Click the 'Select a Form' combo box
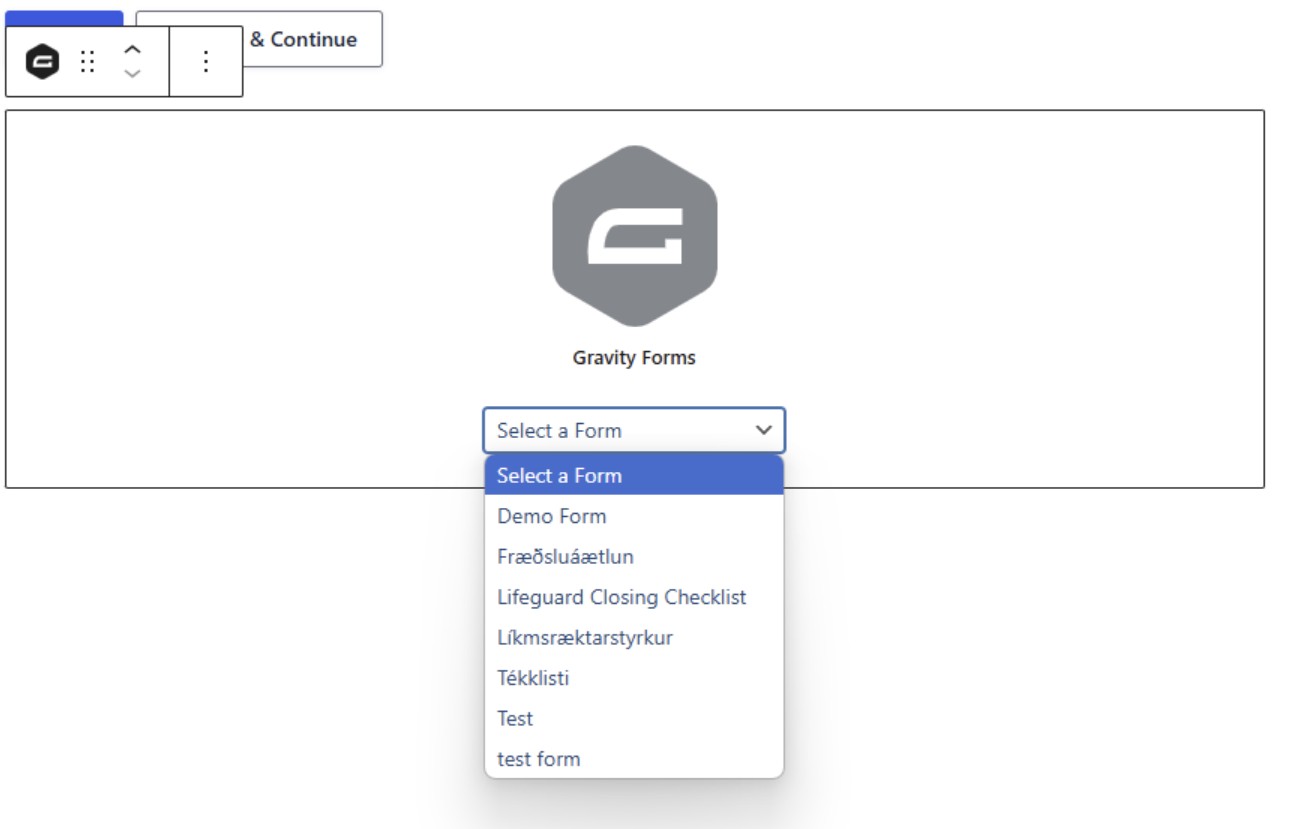The image size is (1309, 829). 634,431
